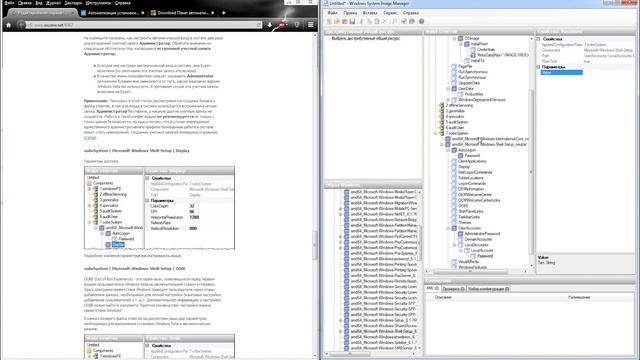Open the Файл menu in WSIM
640x360 pixels.
[333, 13]
